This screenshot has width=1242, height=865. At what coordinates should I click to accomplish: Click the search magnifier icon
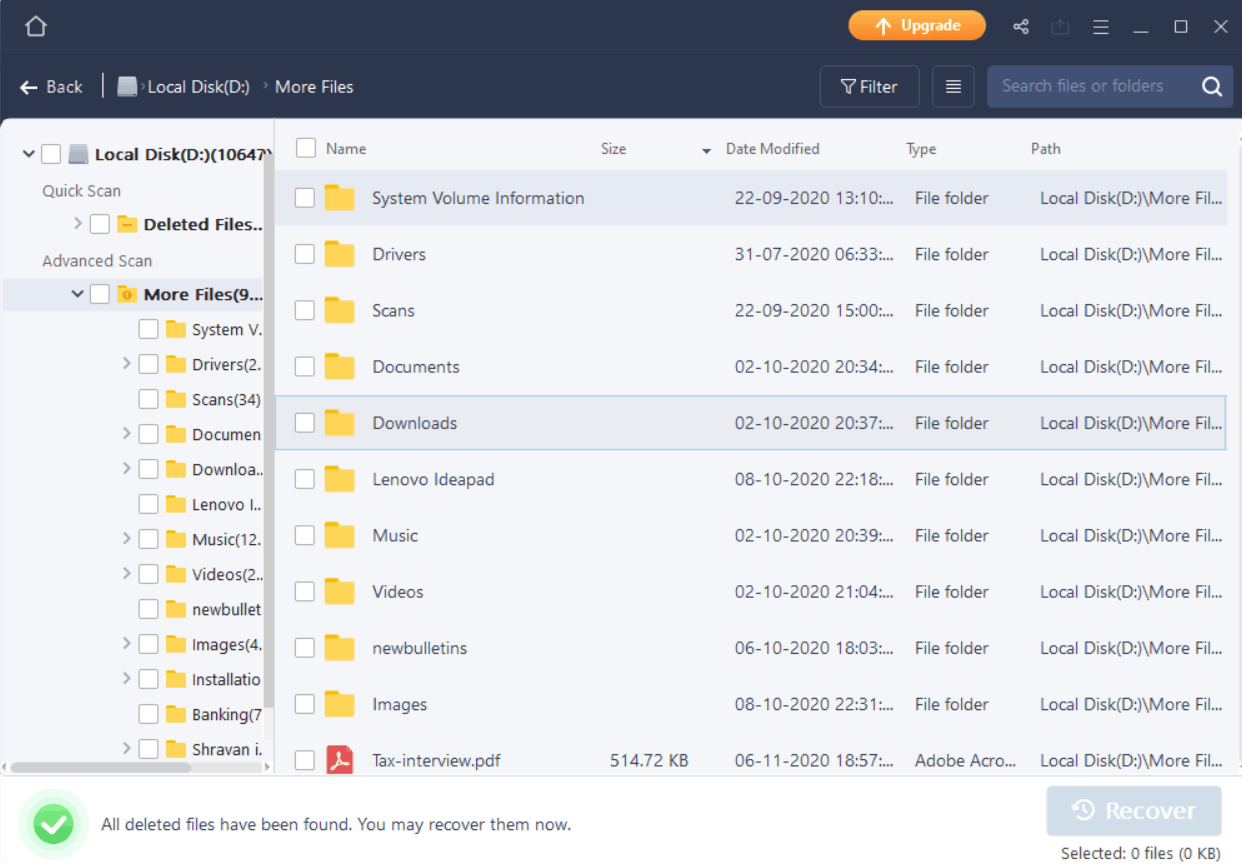[1212, 87]
